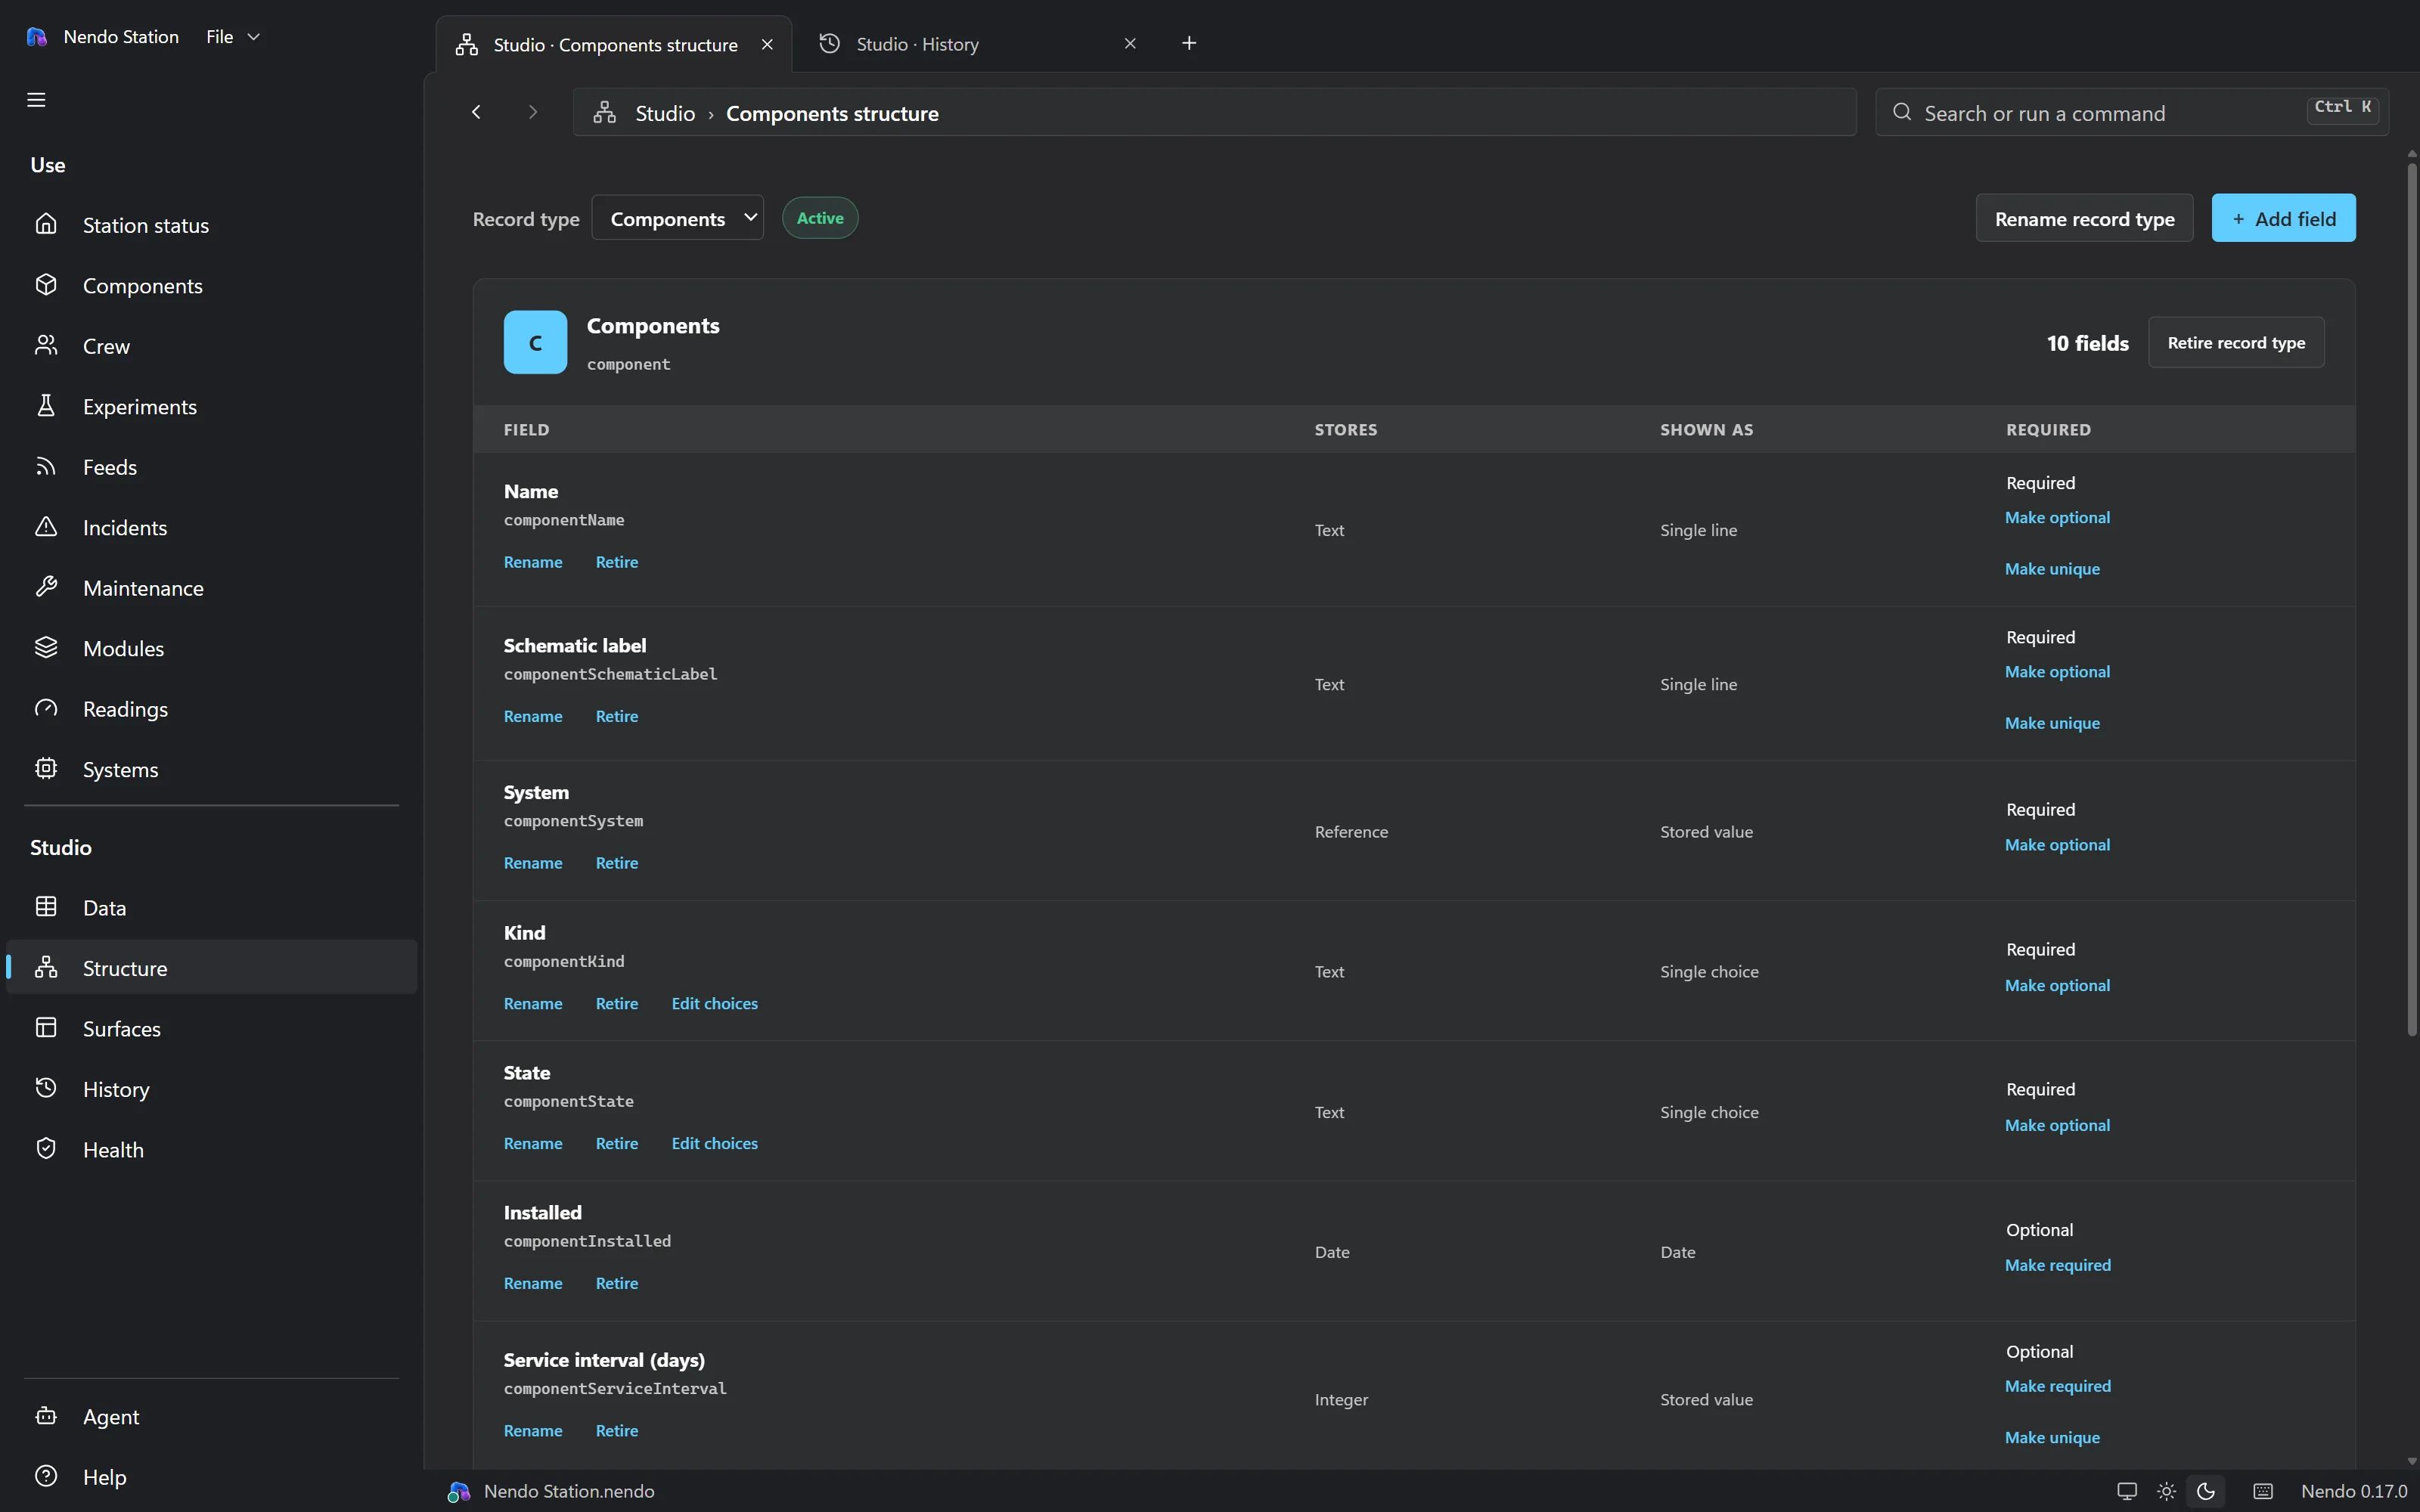Screen dimensions: 2420x1512
Task: Click Retire record type button
Action: [x=2236, y=343]
